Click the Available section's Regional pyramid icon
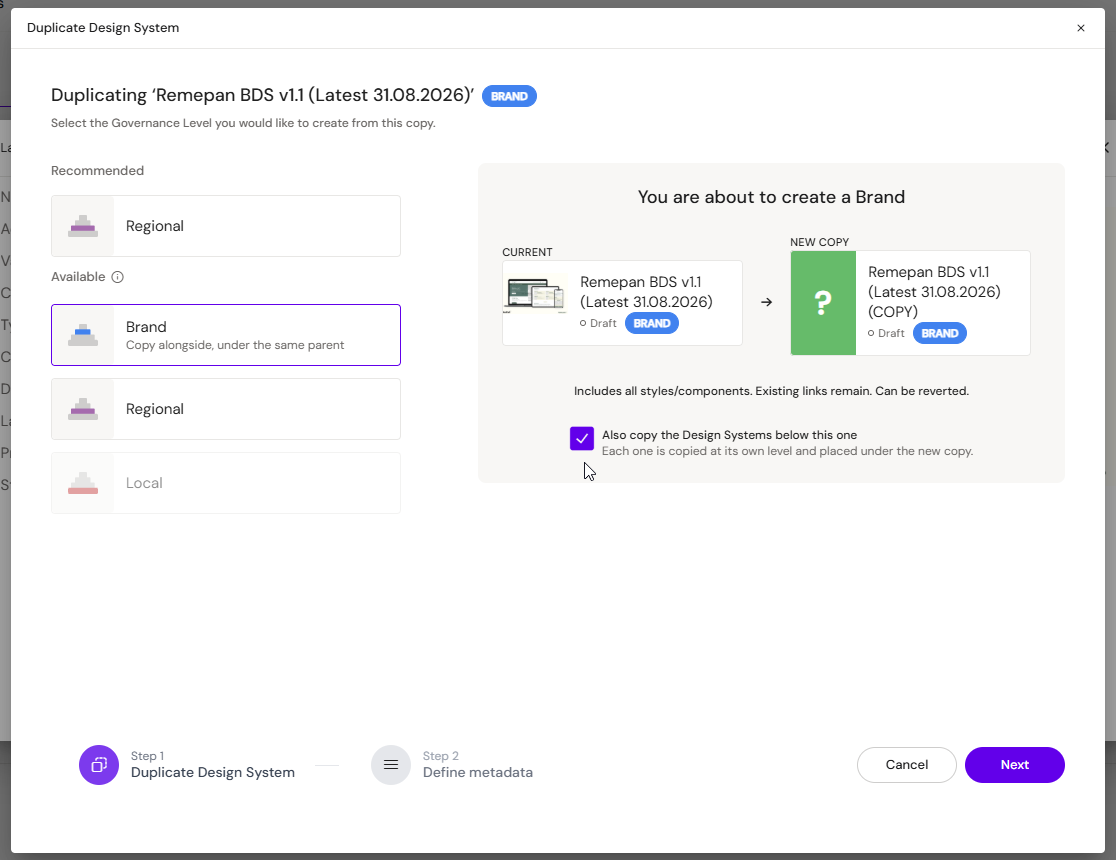The width and height of the screenshot is (1116, 860). (x=83, y=409)
